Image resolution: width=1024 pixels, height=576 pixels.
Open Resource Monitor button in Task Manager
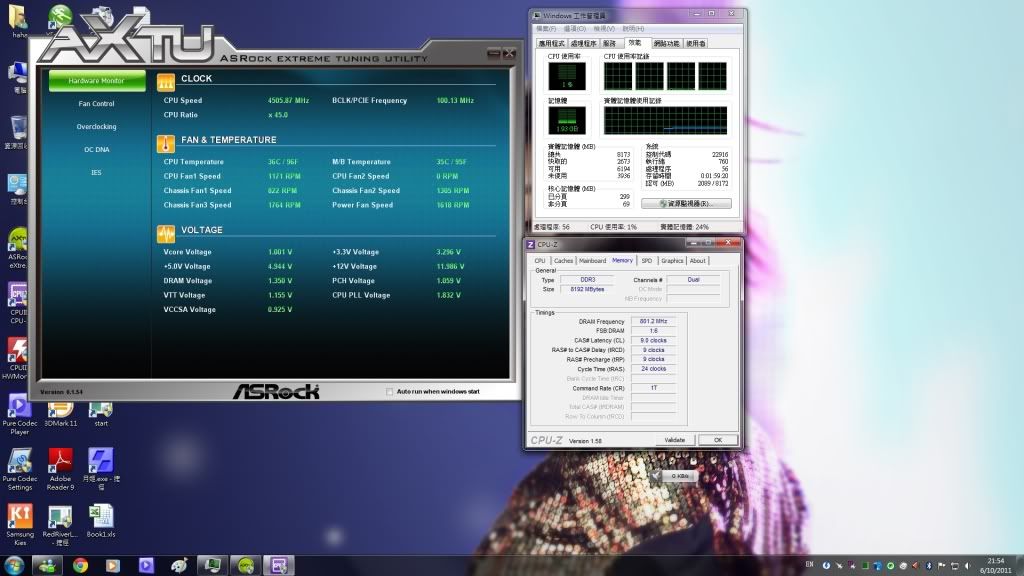(x=686, y=204)
